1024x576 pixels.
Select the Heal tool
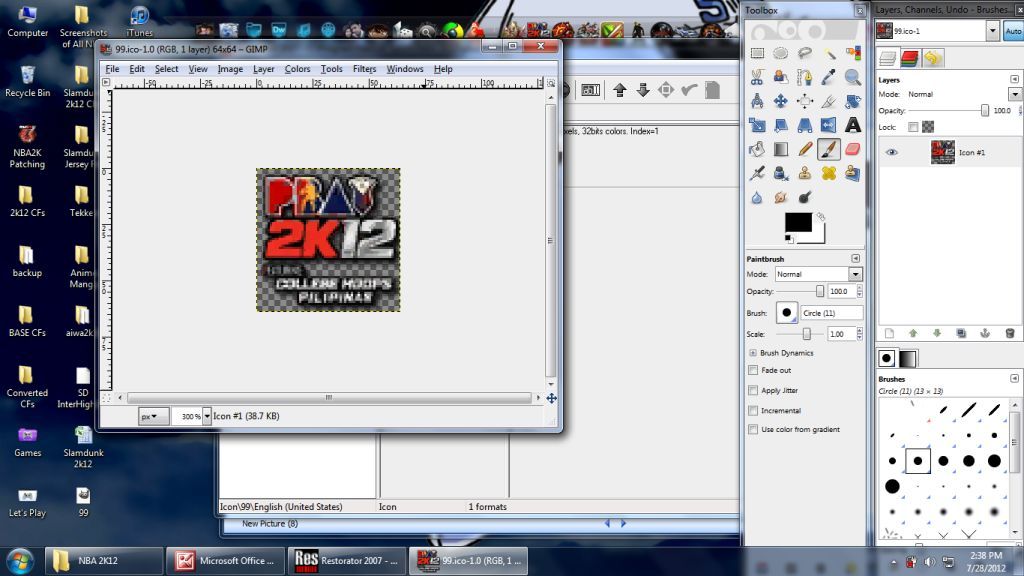[829, 173]
